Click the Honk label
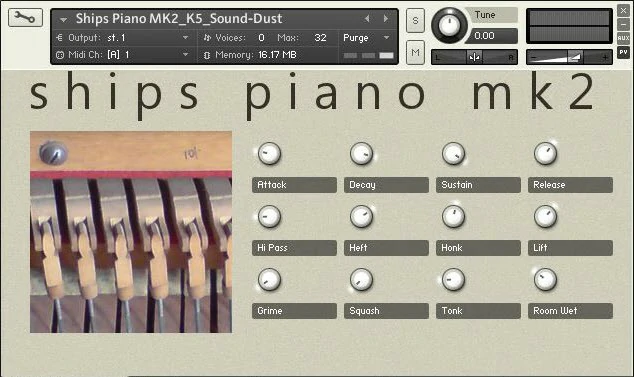The height and width of the screenshot is (377, 634). click(478, 248)
